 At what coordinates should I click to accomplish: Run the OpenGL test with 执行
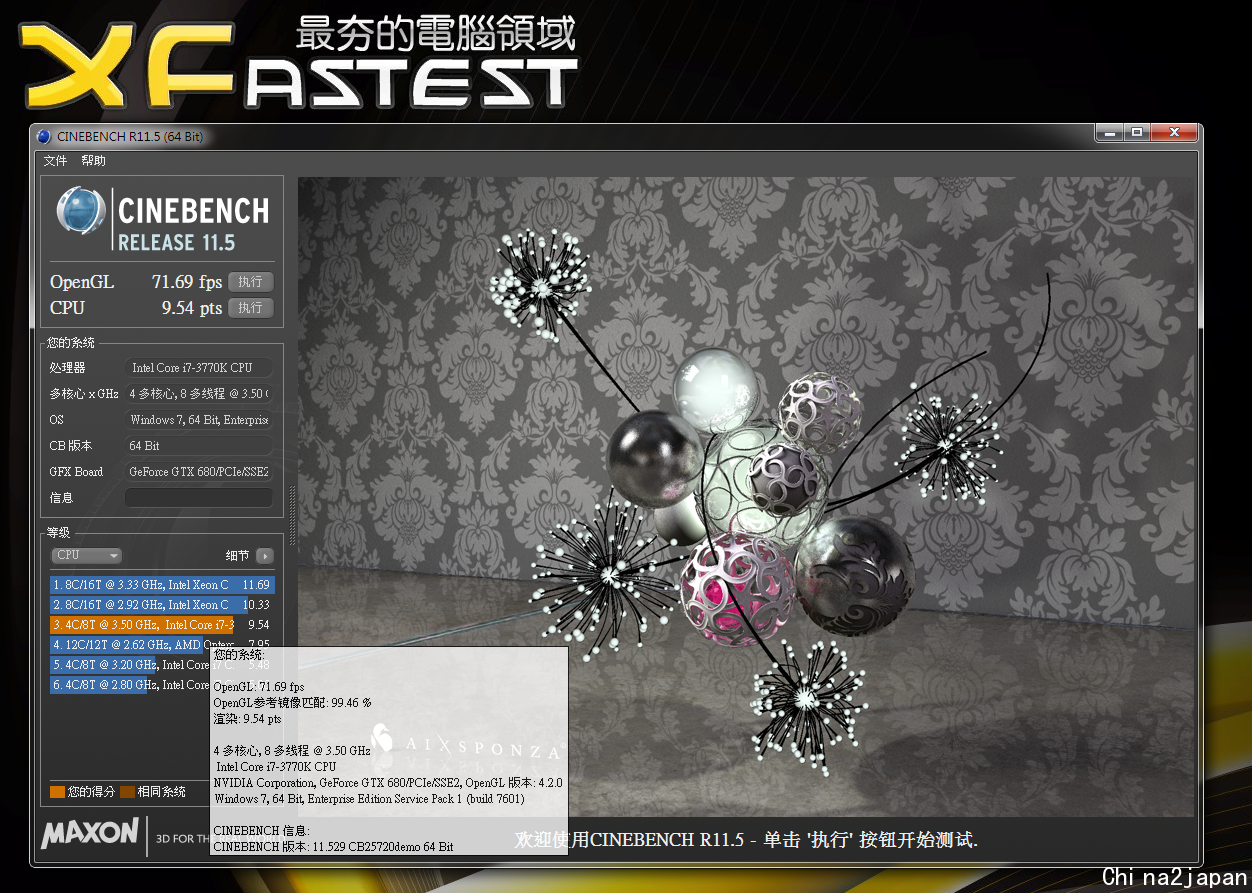250,282
